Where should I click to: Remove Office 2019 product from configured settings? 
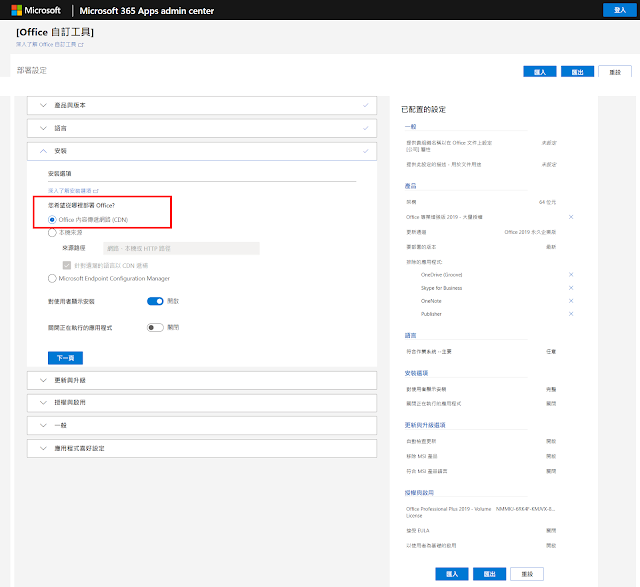[x=571, y=217]
